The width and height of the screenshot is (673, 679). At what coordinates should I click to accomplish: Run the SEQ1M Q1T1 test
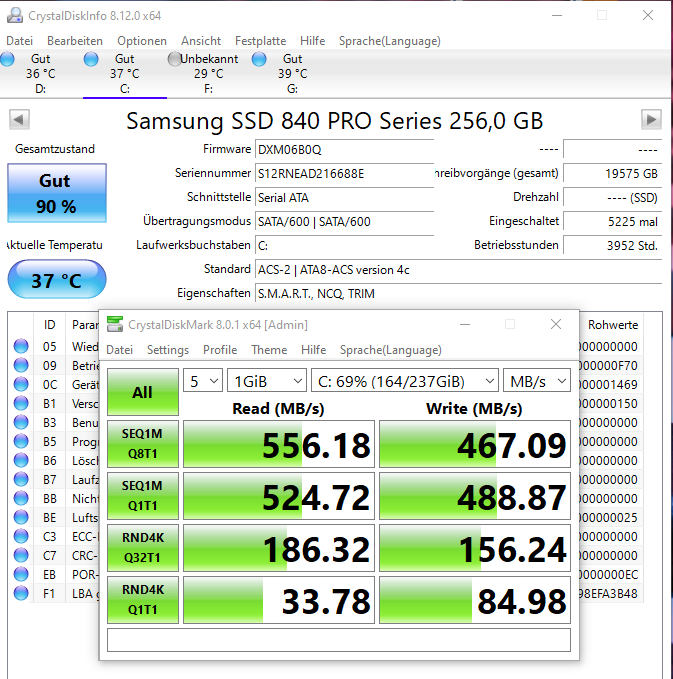[142, 496]
